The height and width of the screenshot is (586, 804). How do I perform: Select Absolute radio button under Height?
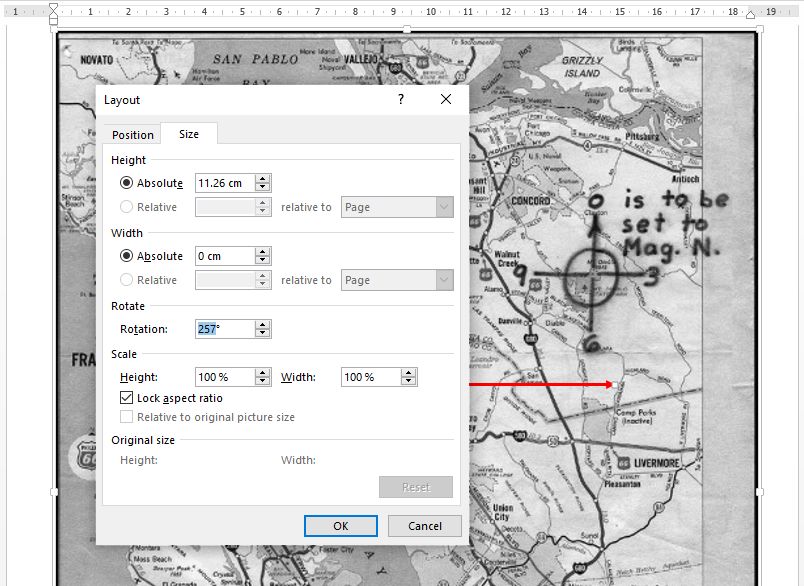click(x=127, y=183)
